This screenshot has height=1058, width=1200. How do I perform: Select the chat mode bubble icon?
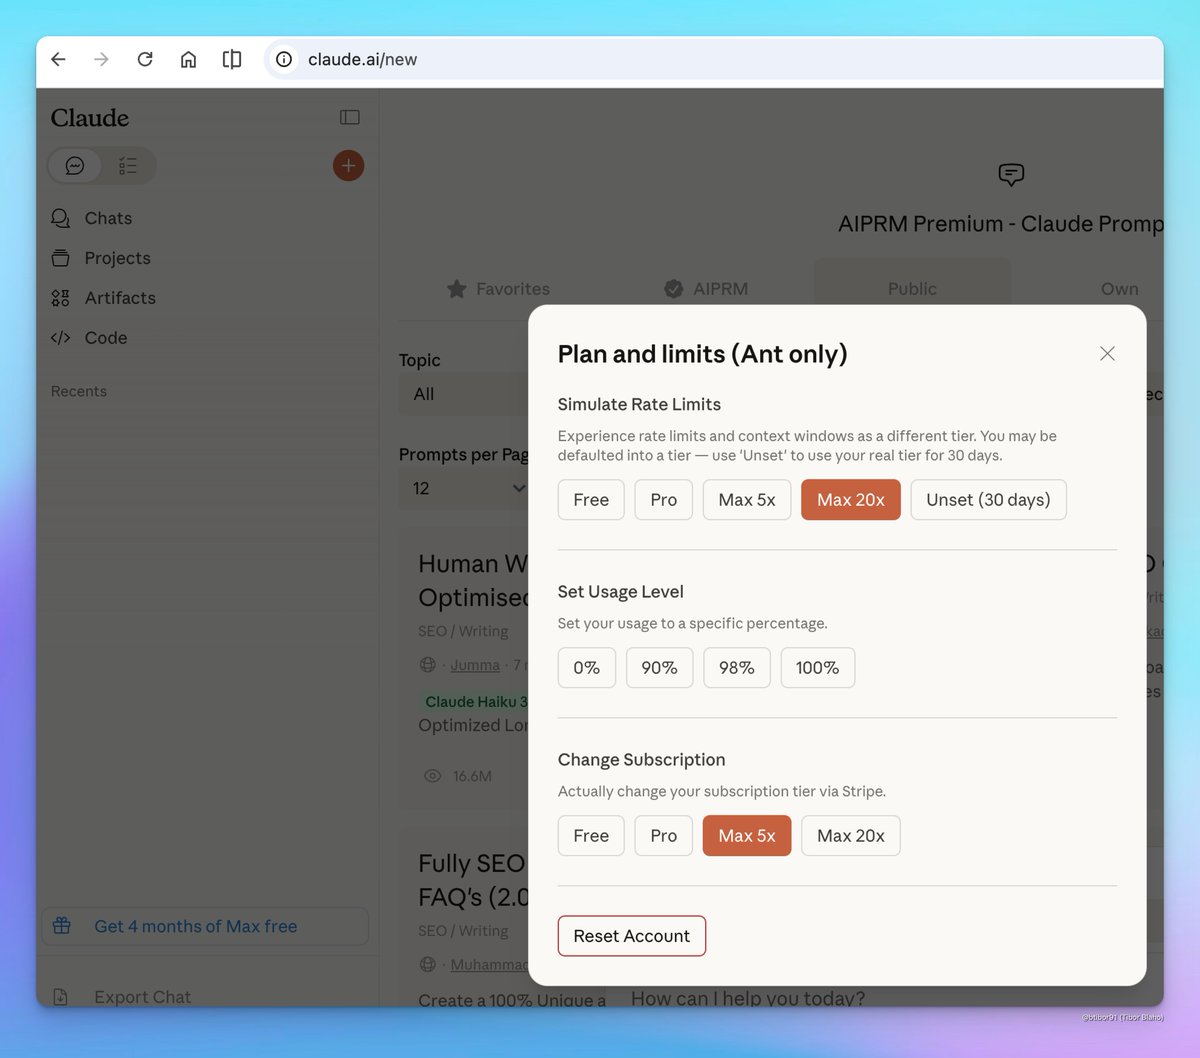point(75,166)
